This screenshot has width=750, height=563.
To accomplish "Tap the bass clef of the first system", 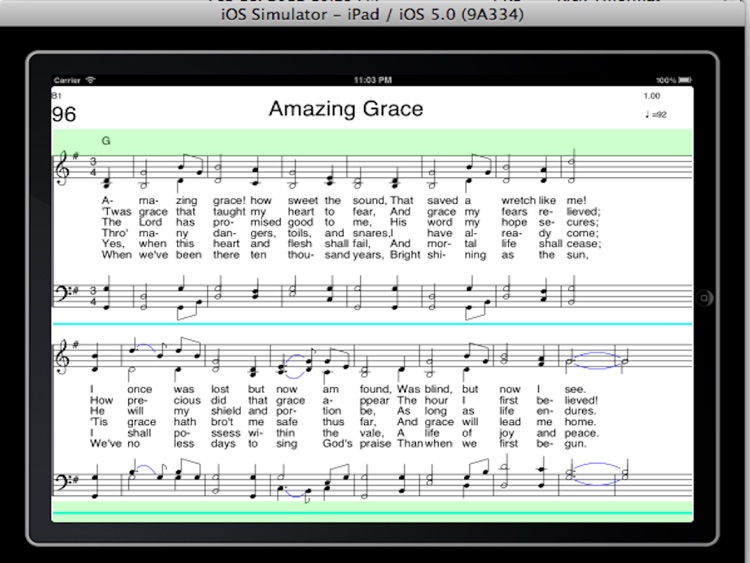I will coord(62,292).
